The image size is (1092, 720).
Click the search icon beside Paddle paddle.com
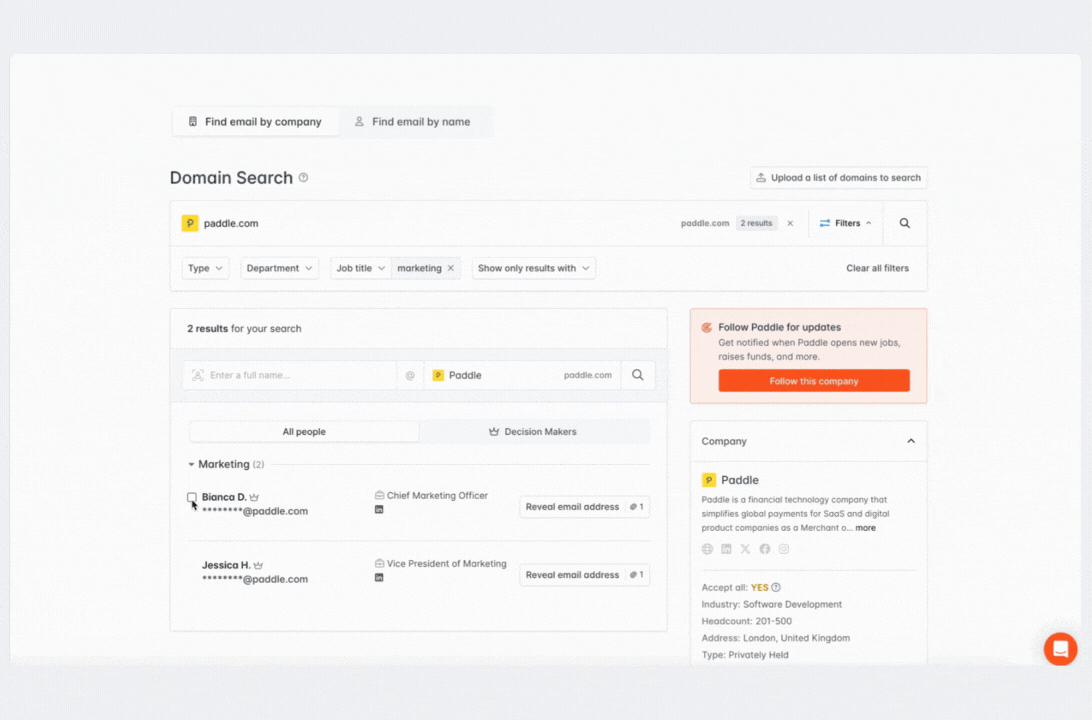tap(638, 375)
